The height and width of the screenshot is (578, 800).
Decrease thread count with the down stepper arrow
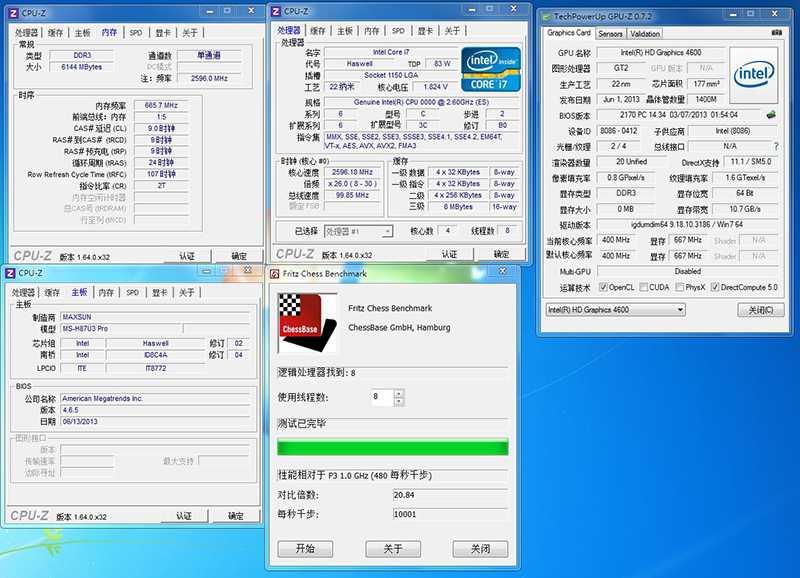click(399, 401)
